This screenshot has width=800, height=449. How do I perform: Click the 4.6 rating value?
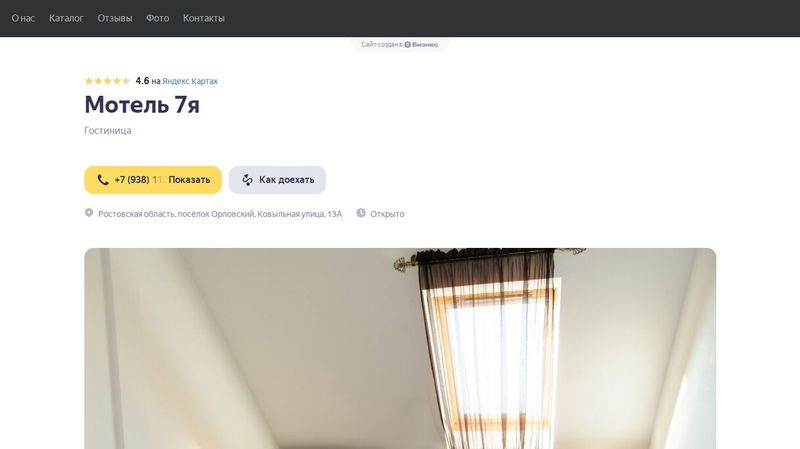coord(142,81)
